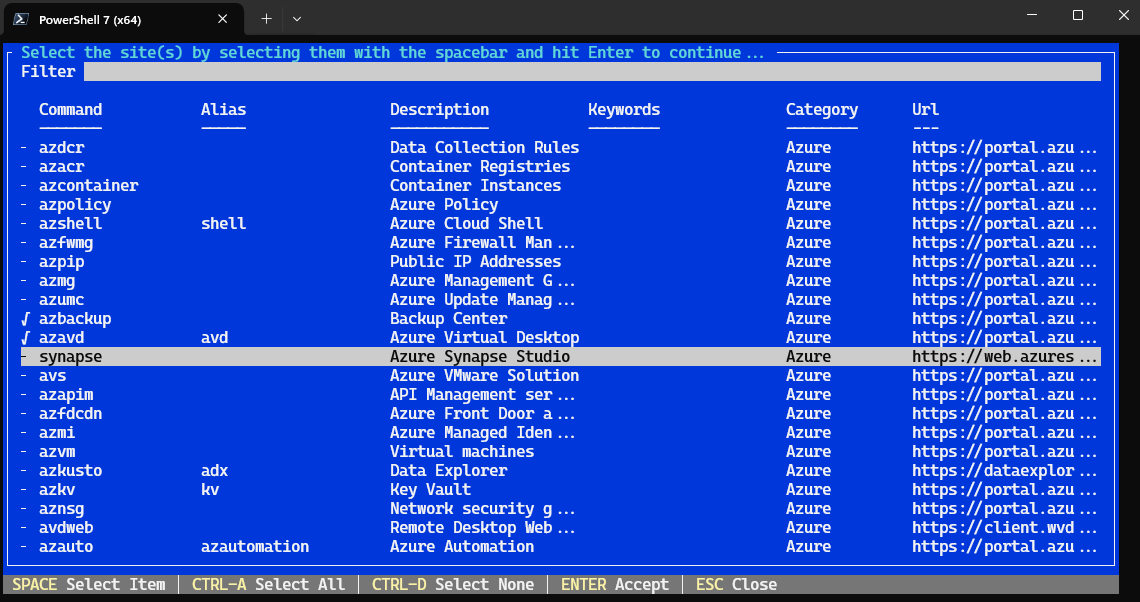Expand the new tab profile dropdown chevron
Viewport: 1140px width, 602px height.
(297, 19)
